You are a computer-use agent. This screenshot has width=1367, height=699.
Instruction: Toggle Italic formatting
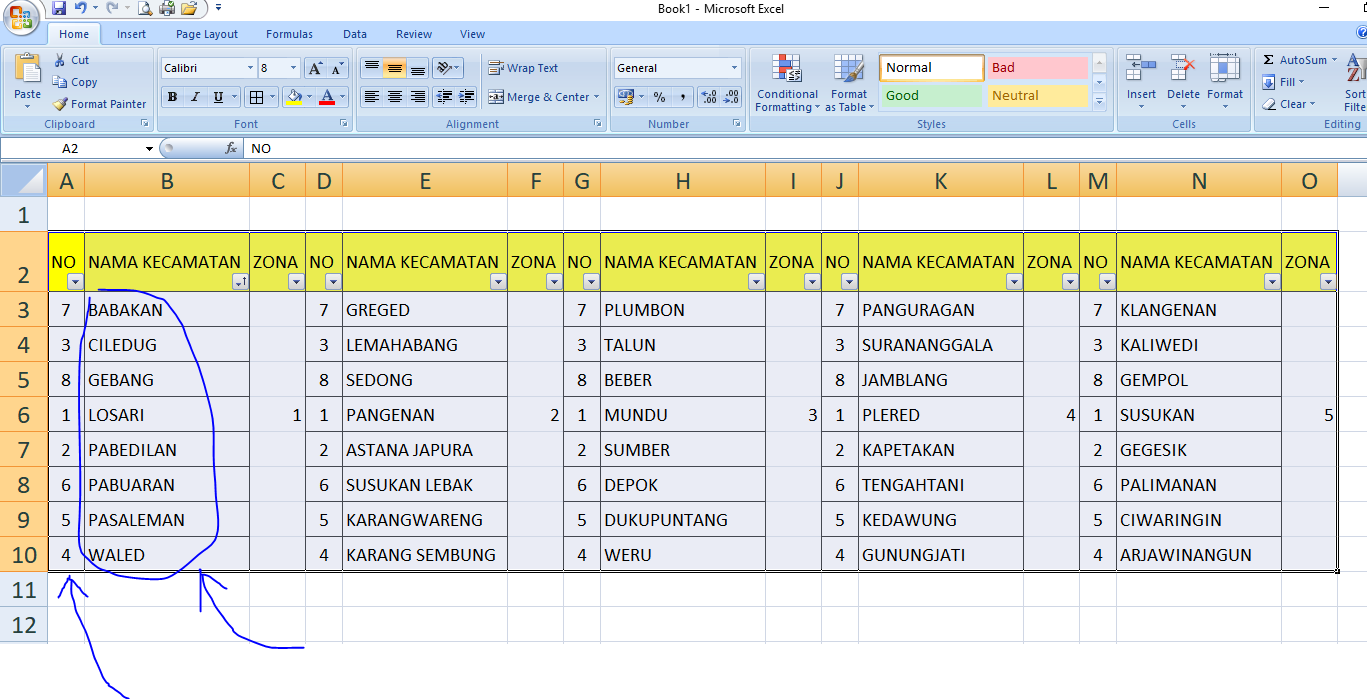(x=194, y=97)
